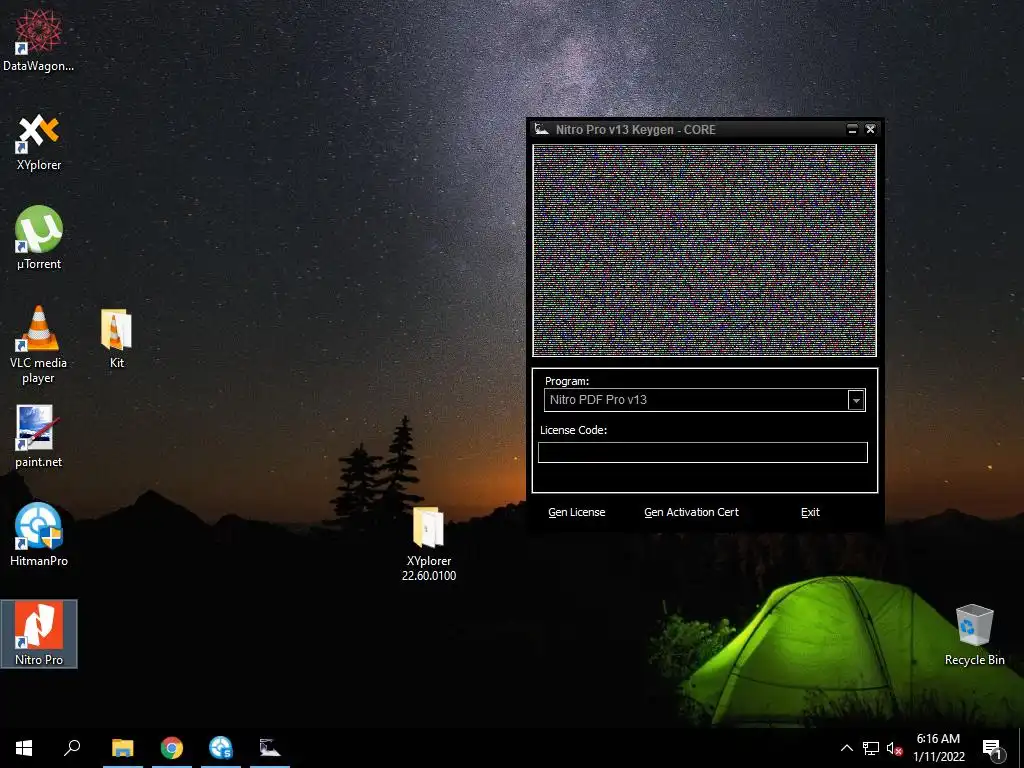Click the muted volume tray icon
1024x768 pixels.
895,748
